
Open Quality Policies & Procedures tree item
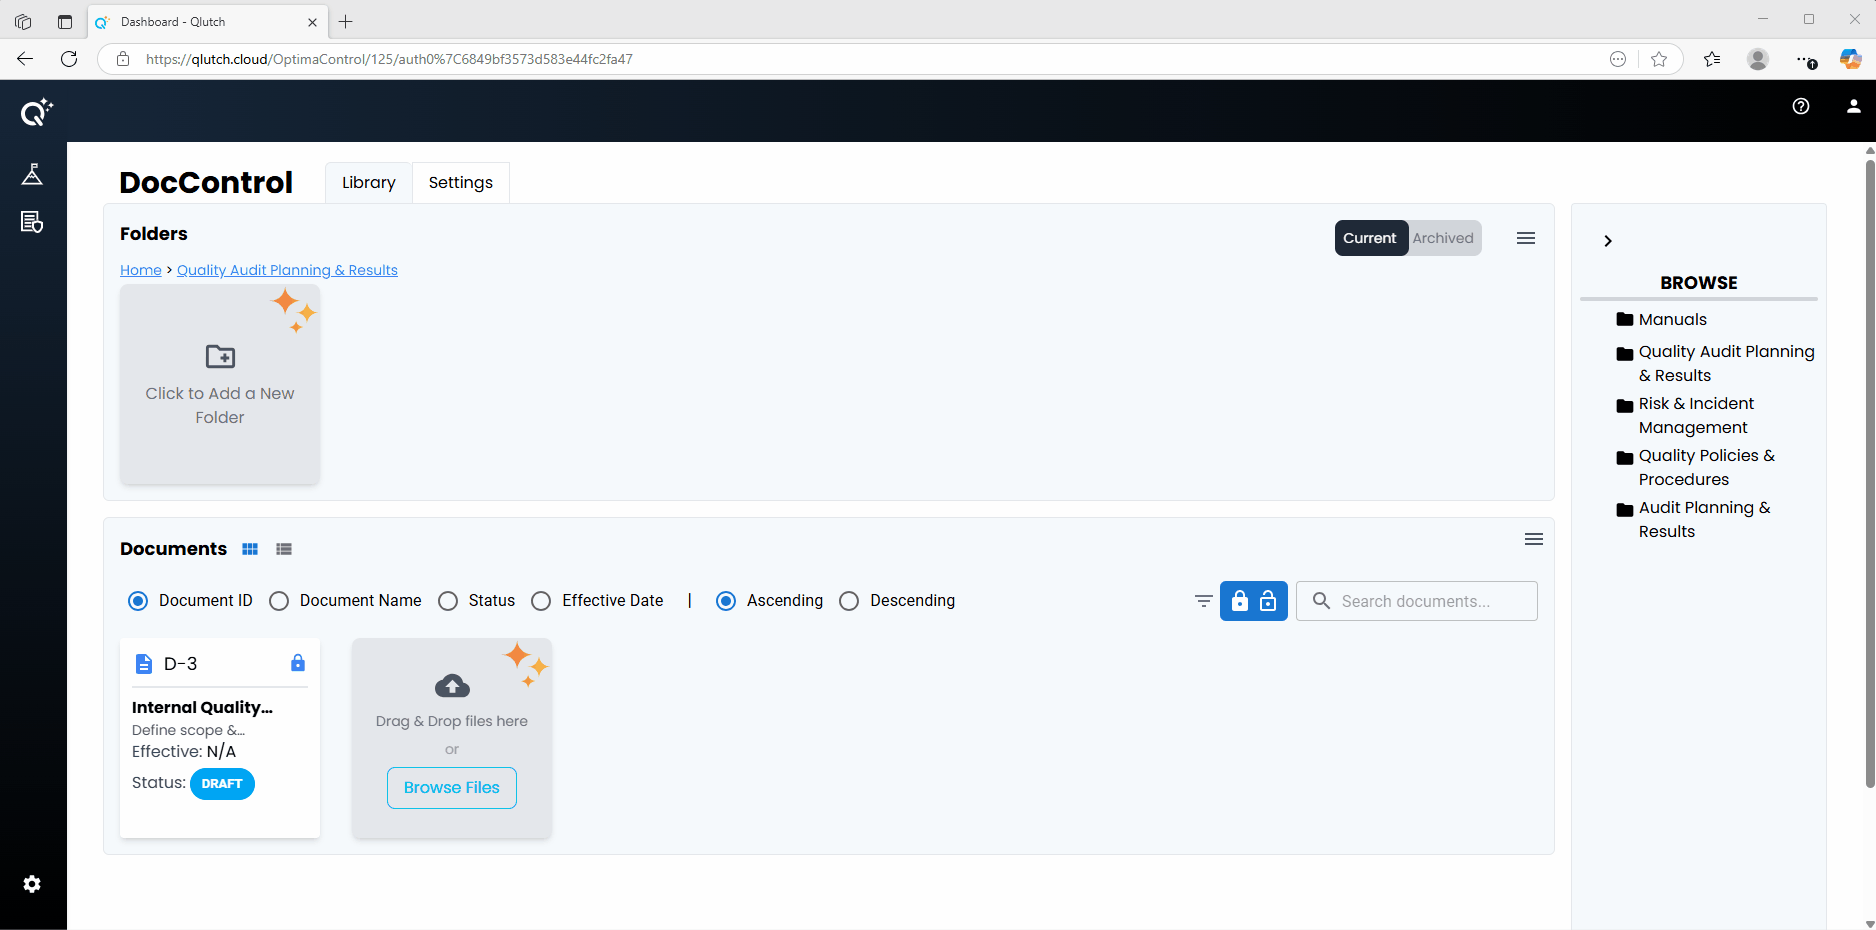pyautogui.click(x=1707, y=468)
